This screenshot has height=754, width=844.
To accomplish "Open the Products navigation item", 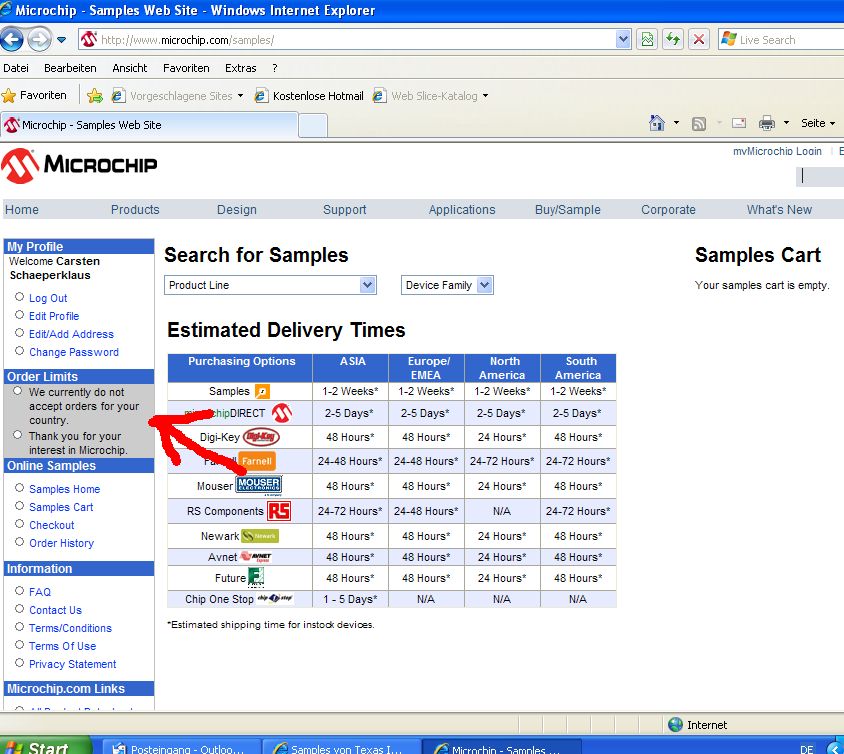I will tap(135, 210).
